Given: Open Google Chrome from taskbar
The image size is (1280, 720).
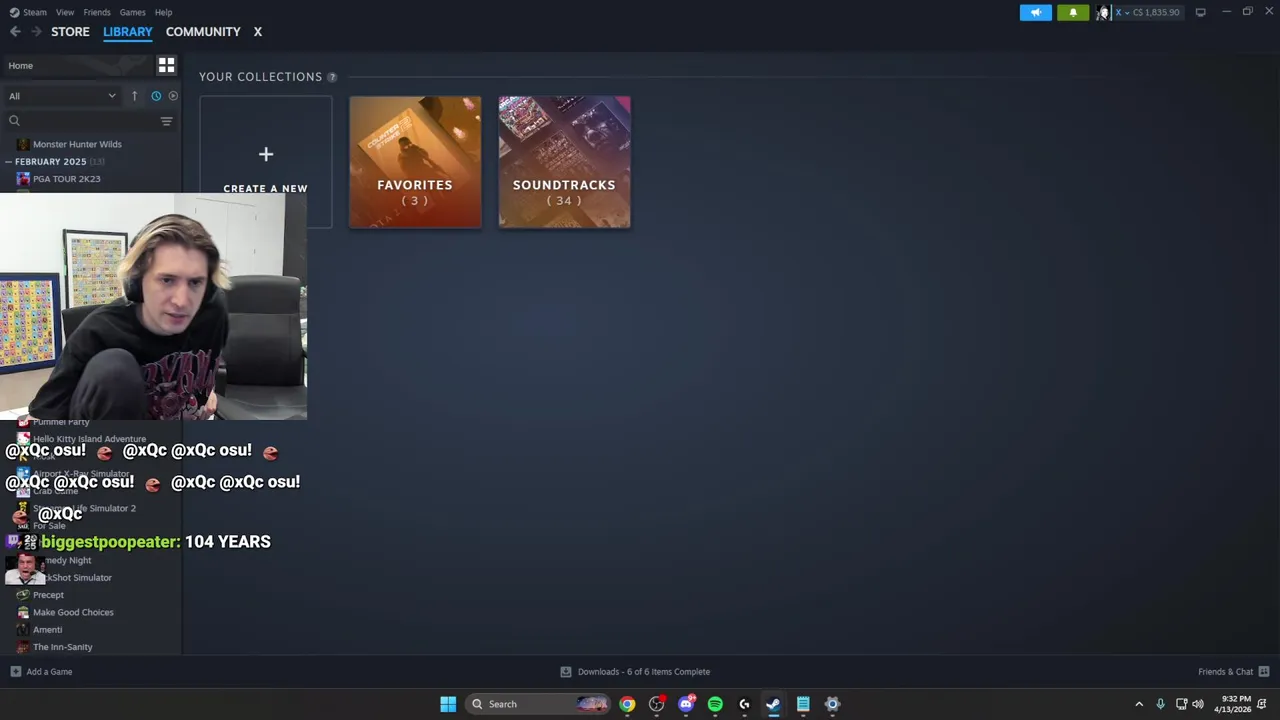Looking at the screenshot, I should tap(627, 704).
